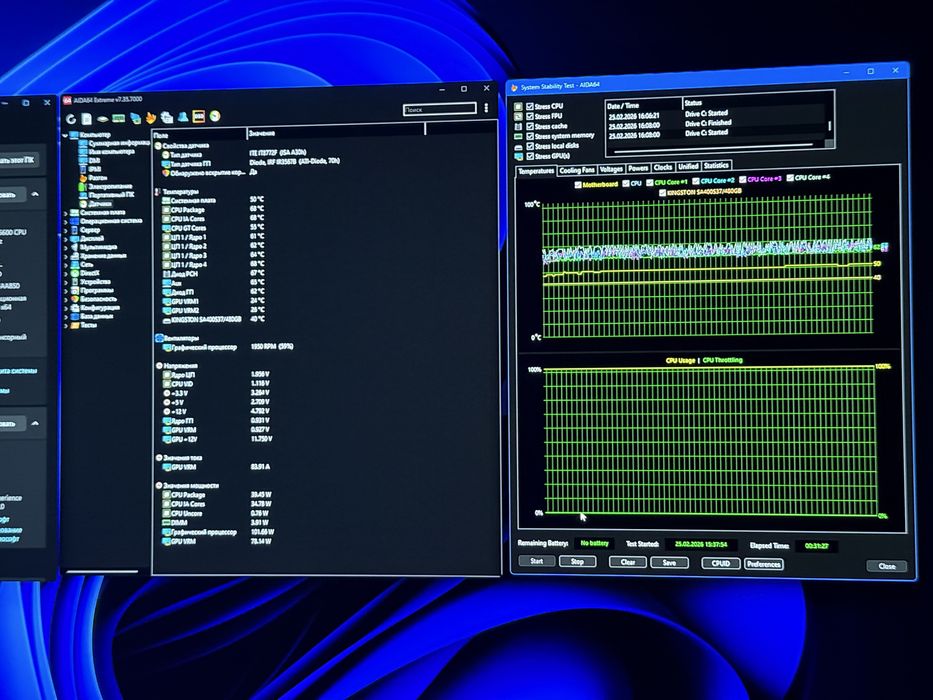933x700 pixels.
Task: Collapse the Компьютер tree node
Action: 65,135
